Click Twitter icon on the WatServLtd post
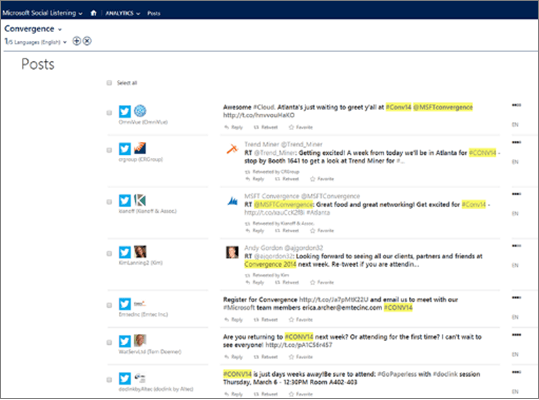The height and width of the screenshot is (400, 539). point(125,341)
